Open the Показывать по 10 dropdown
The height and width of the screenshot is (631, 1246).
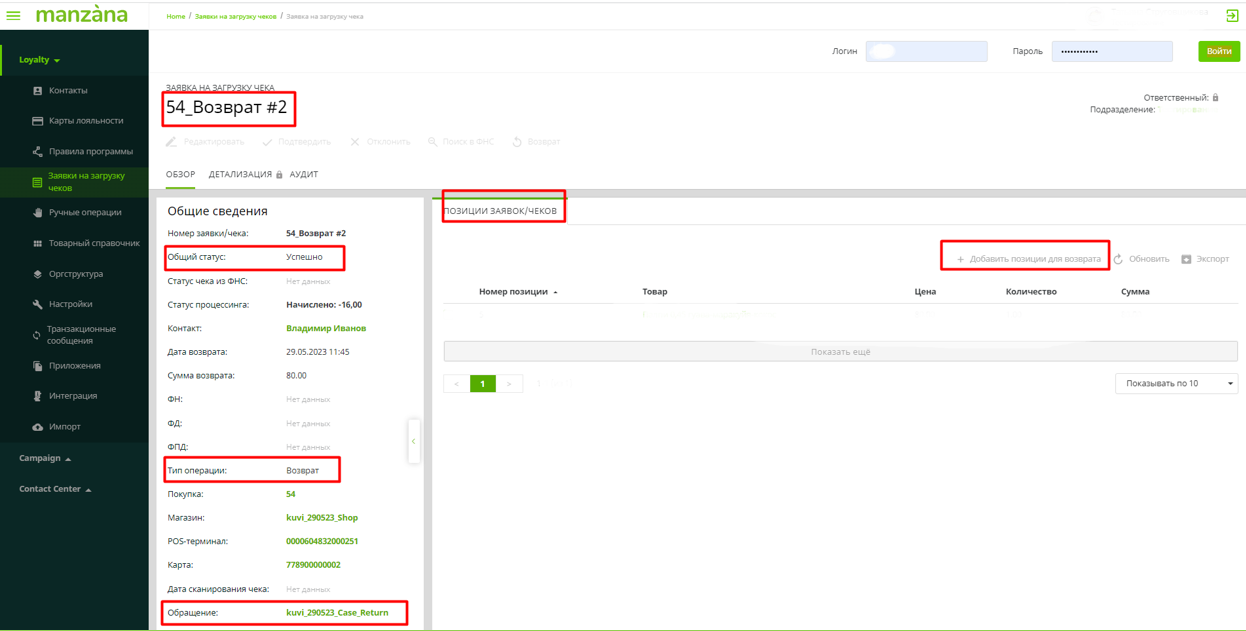coord(1176,384)
